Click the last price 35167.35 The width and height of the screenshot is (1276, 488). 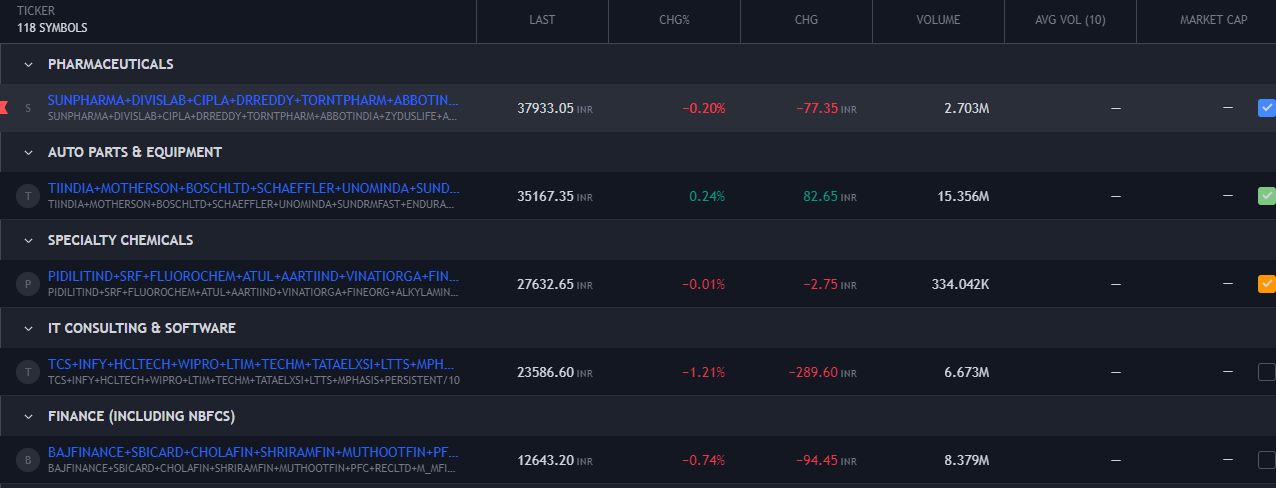[546, 196]
